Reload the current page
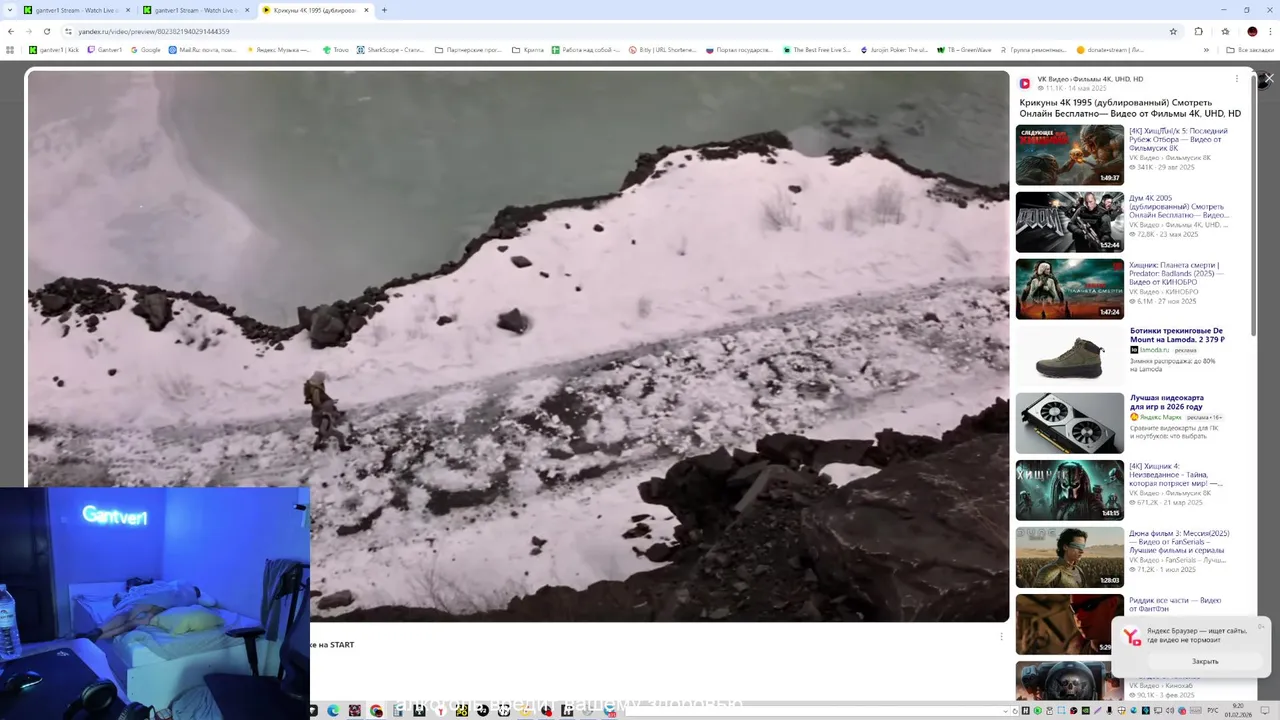Image resolution: width=1280 pixels, height=720 pixels. (49, 31)
